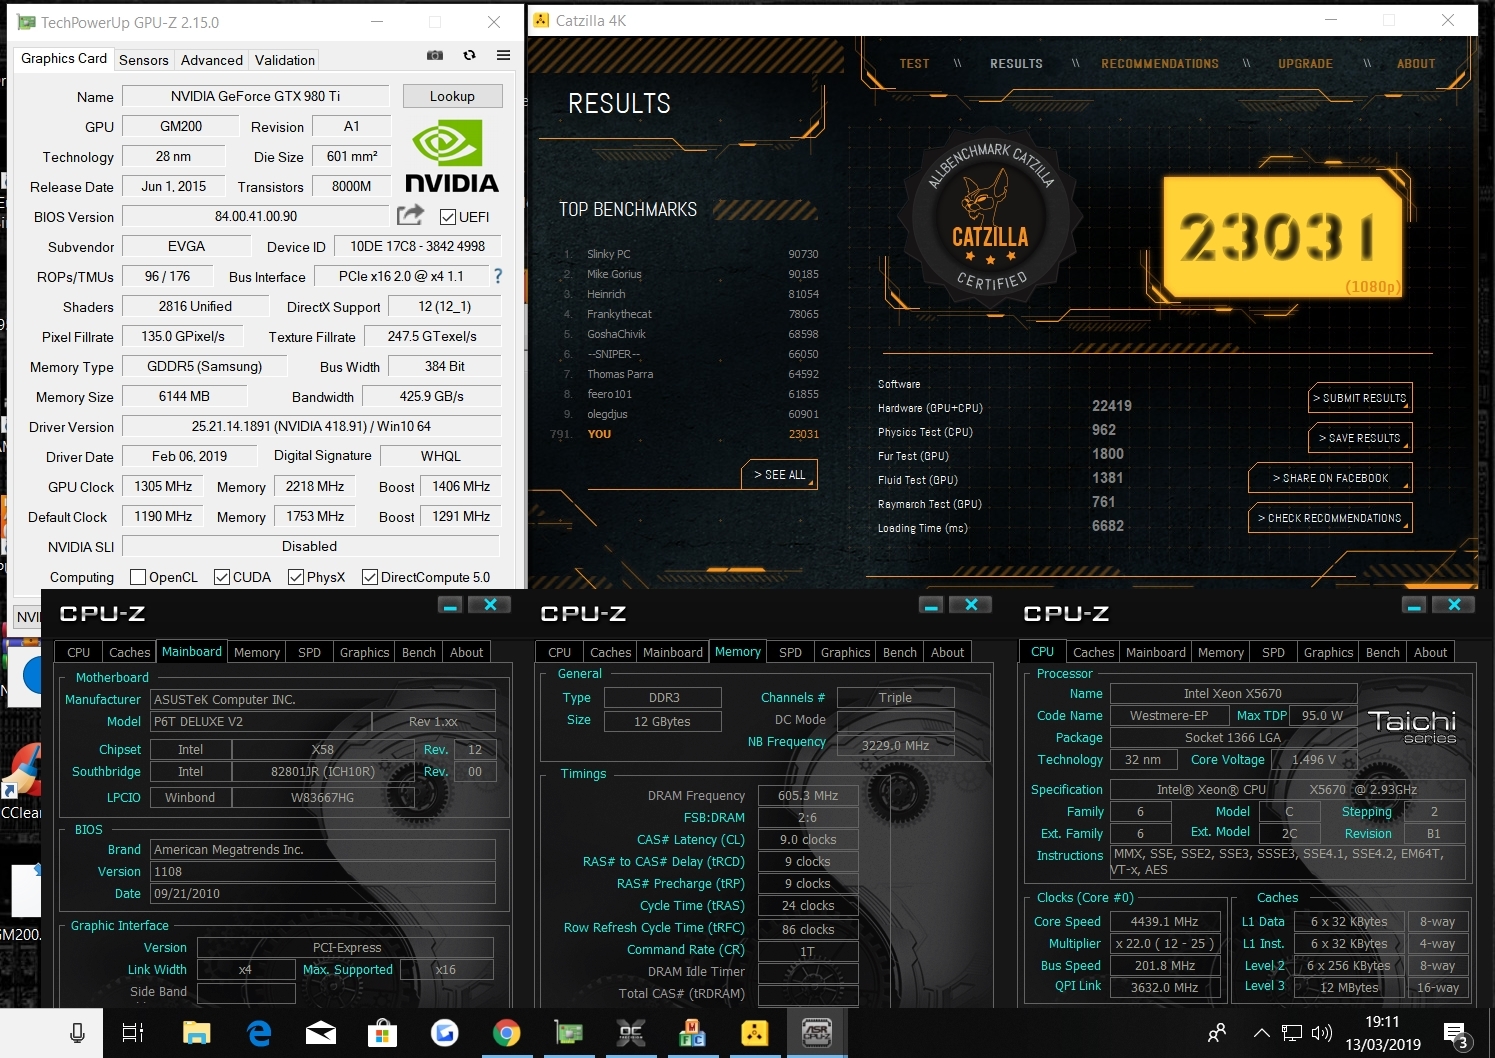Image resolution: width=1495 pixels, height=1058 pixels.
Task: Click the yellow 23031 score panel
Action: (1284, 238)
